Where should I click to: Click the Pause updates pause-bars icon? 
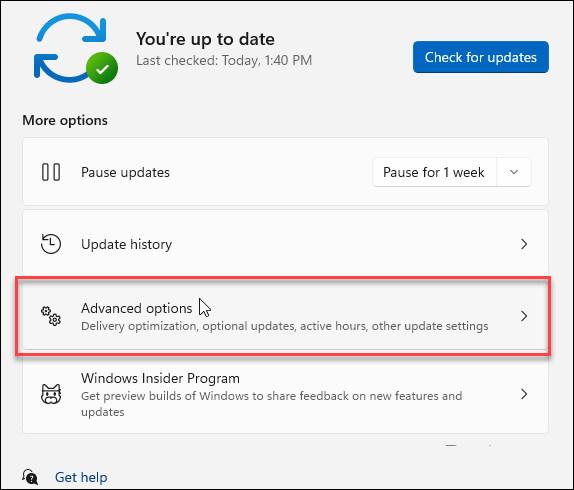coord(51,172)
